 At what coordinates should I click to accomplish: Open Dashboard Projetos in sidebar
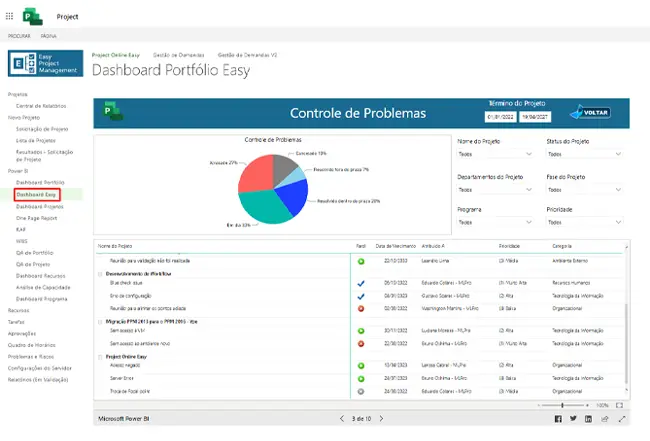tap(40, 206)
